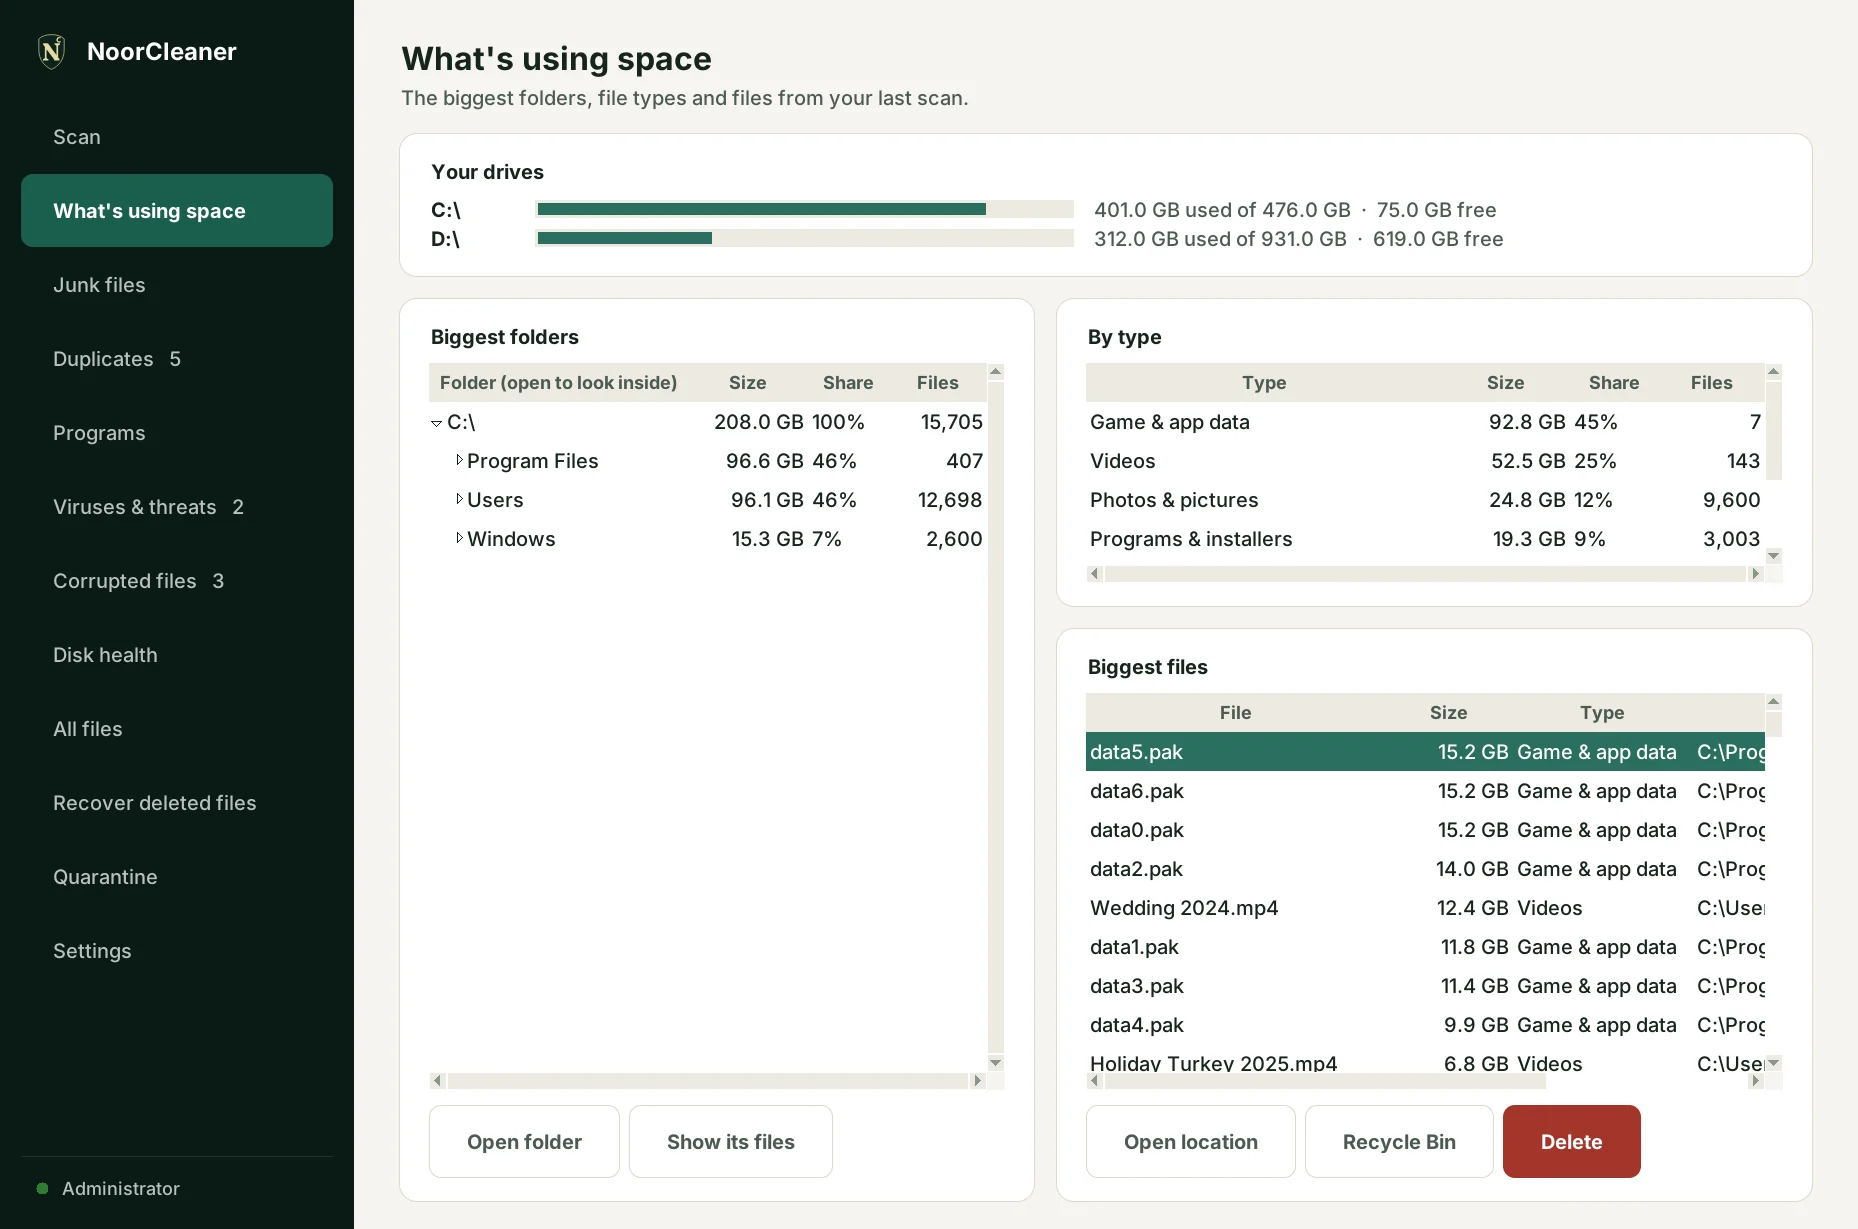Send selected file to Recycle Bin
1858x1229 pixels.
click(x=1399, y=1141)
